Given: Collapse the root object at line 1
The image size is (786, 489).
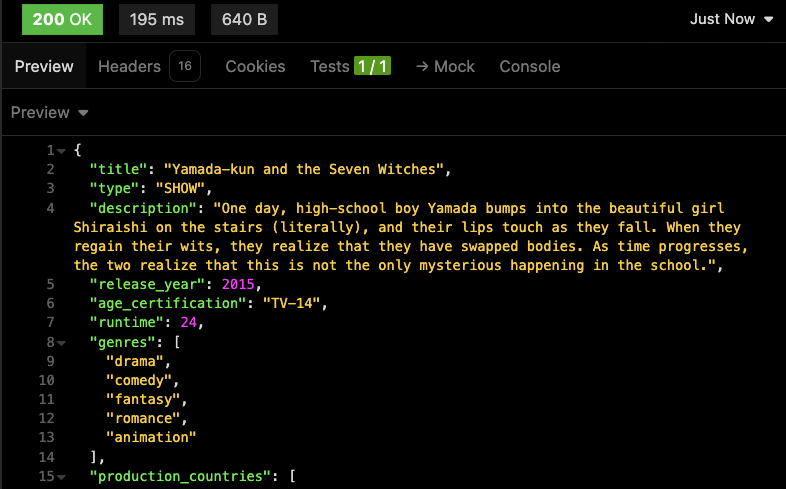Looking at the screenshot, I should tap(61, 151).
